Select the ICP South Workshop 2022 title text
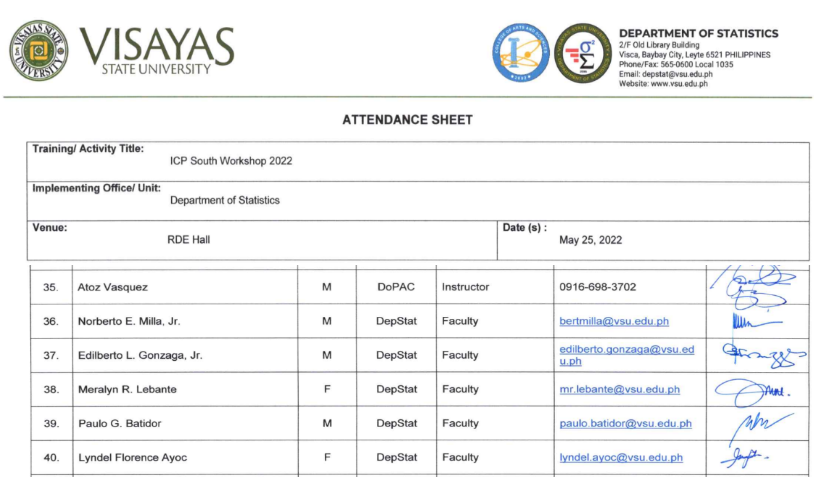Screen dimensions: 818x479 pos(231,161)
